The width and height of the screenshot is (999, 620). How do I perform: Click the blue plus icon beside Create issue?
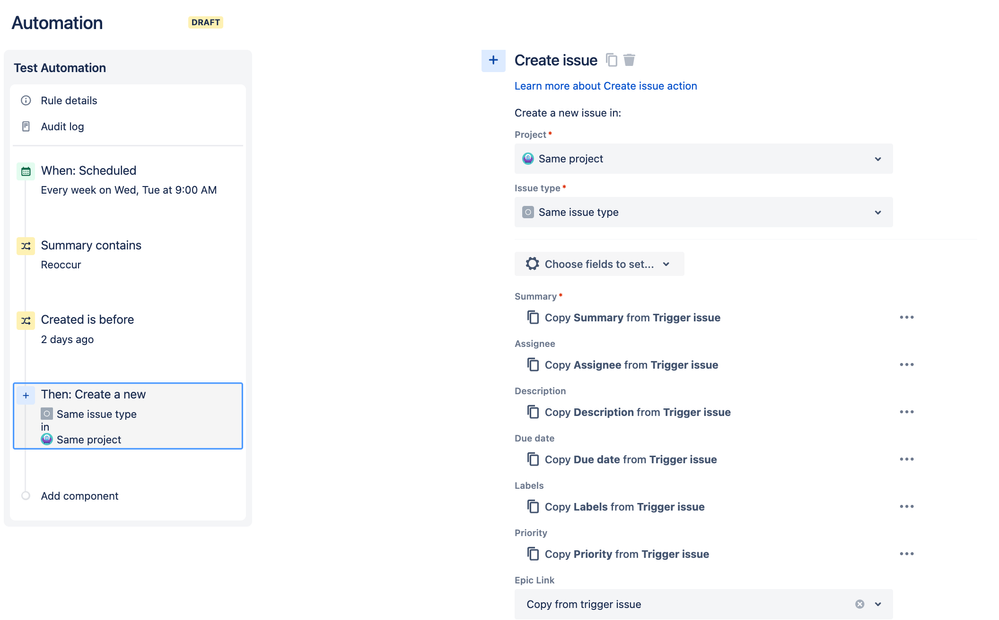pos(493,61)
